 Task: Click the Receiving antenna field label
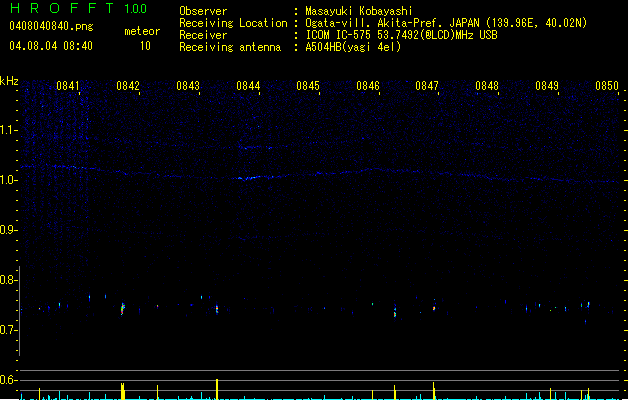230,47
